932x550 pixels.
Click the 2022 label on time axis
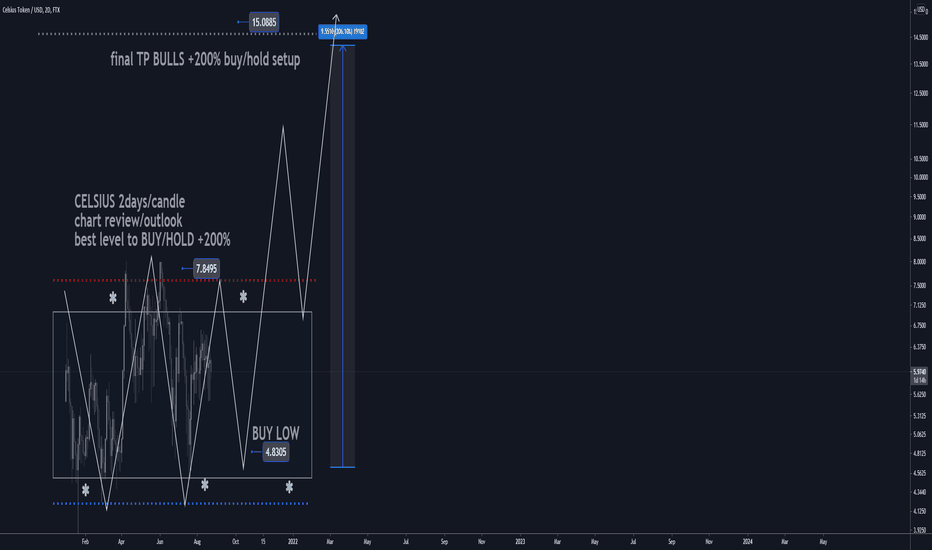292,542
